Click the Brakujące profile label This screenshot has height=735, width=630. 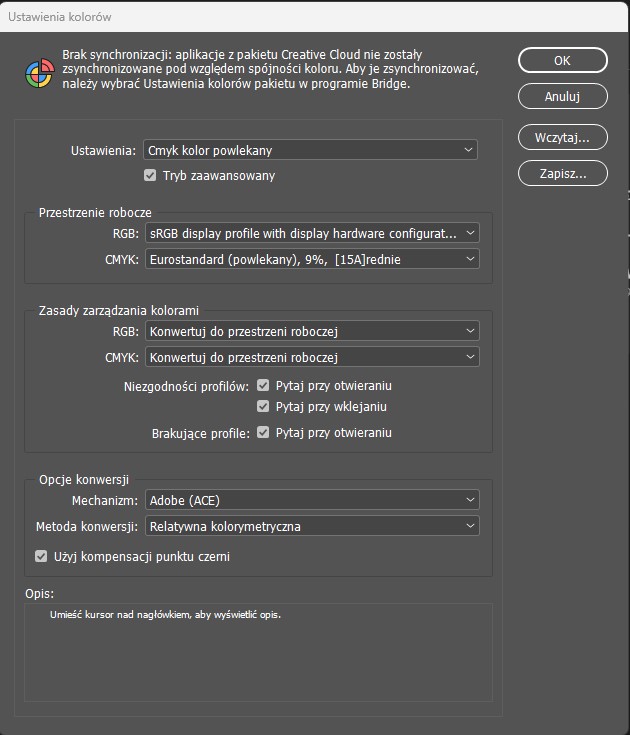pos(201,434)
